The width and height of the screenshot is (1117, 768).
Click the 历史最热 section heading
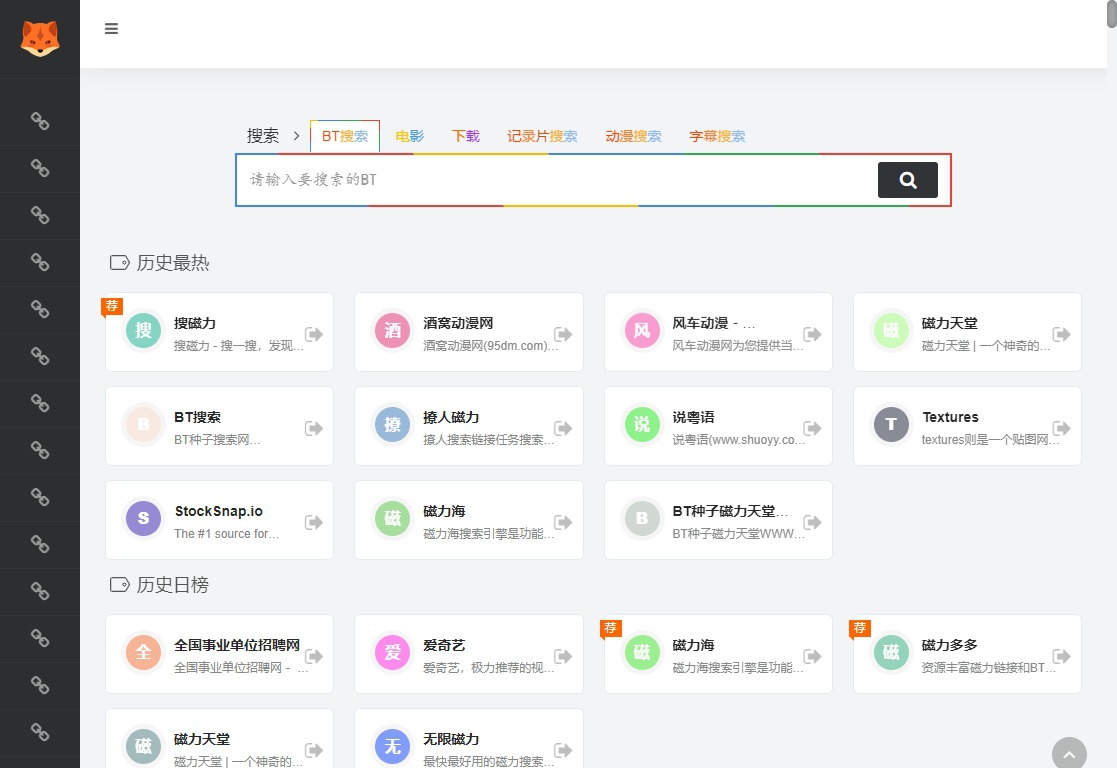[173, 263]
